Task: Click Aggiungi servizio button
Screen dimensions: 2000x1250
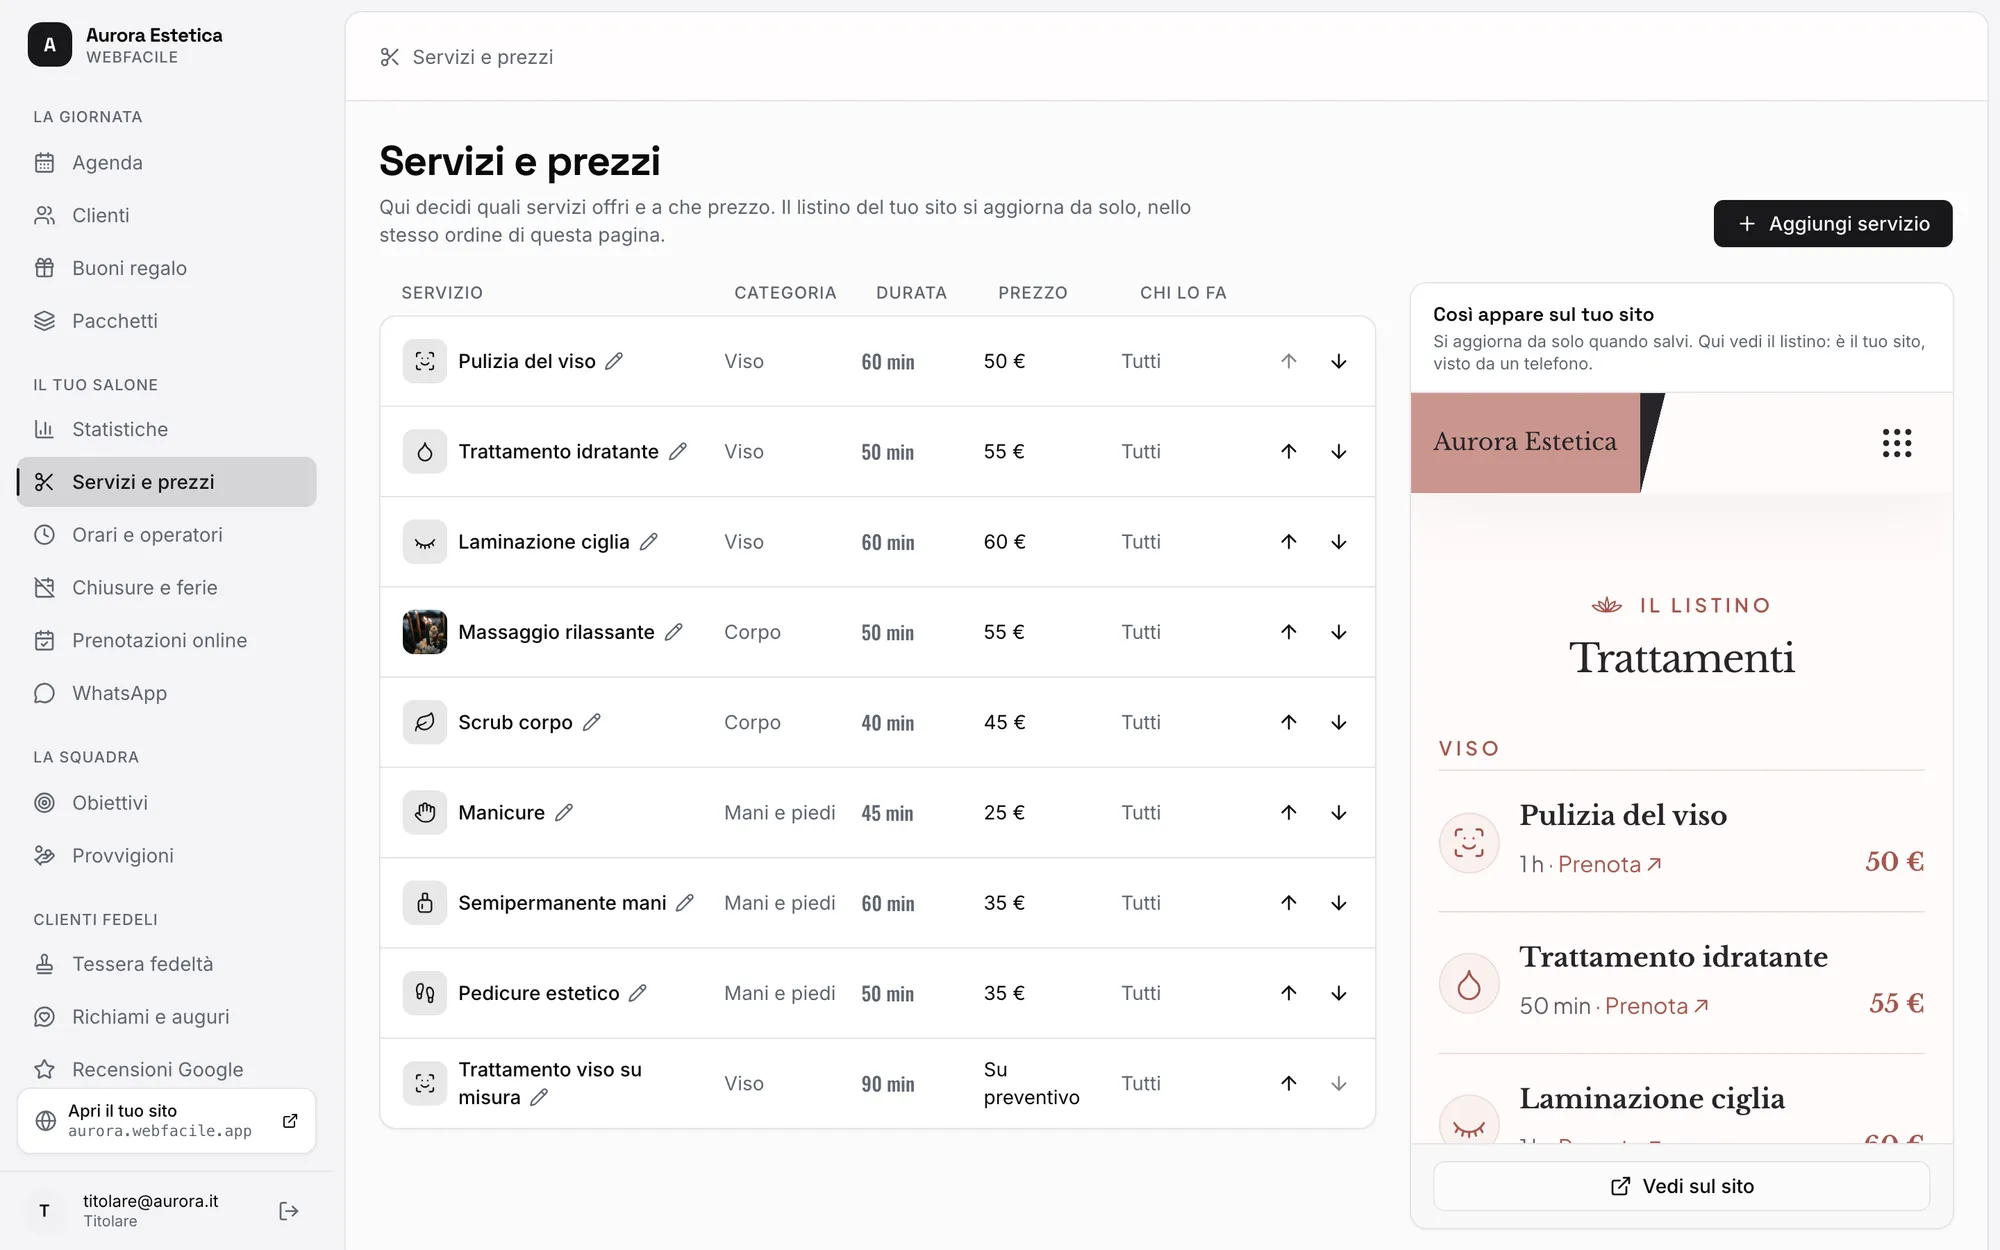Action: tap(1832, 223)
